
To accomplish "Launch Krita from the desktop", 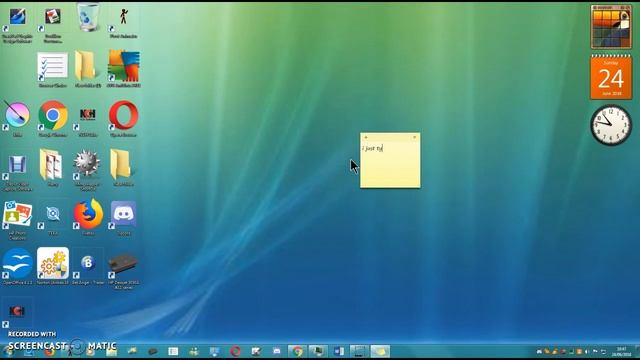I will pyautogui.click(x=17, y=118).
